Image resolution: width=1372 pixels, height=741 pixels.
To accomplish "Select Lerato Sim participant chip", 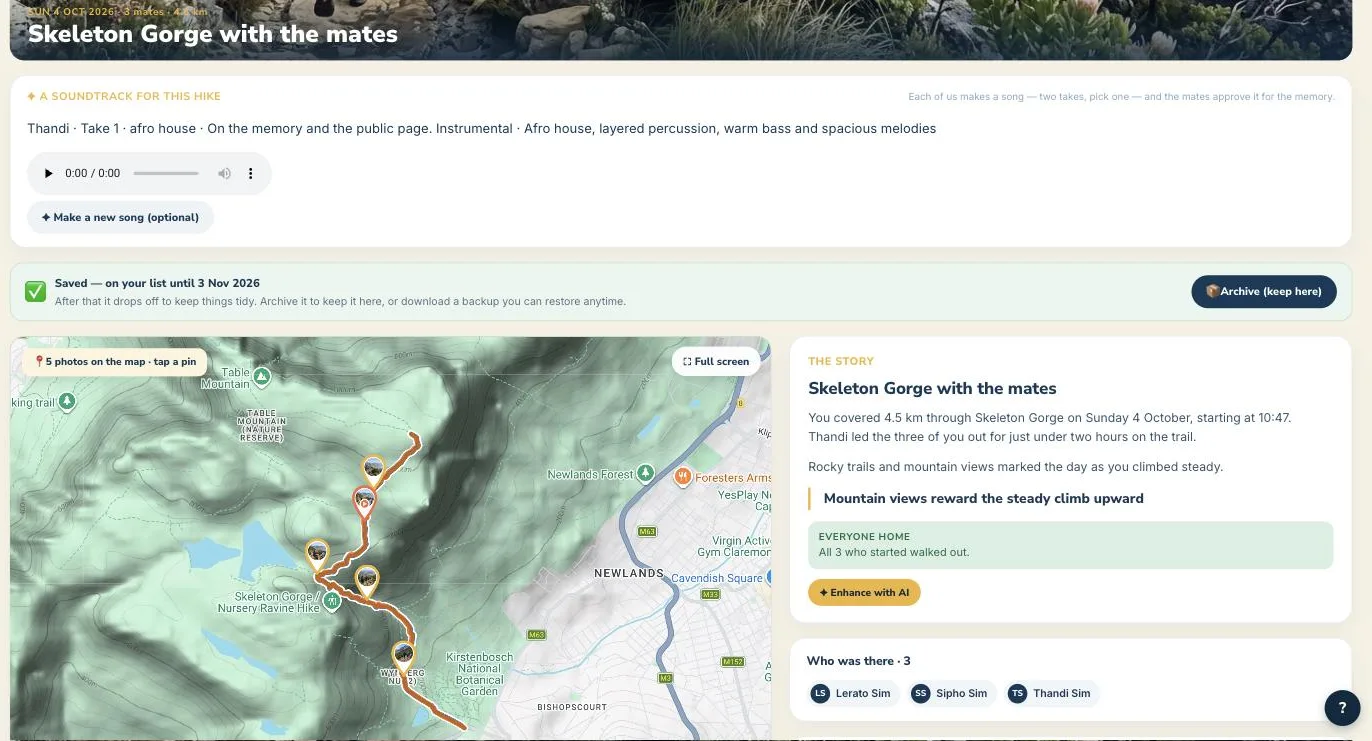I will 854,693.
